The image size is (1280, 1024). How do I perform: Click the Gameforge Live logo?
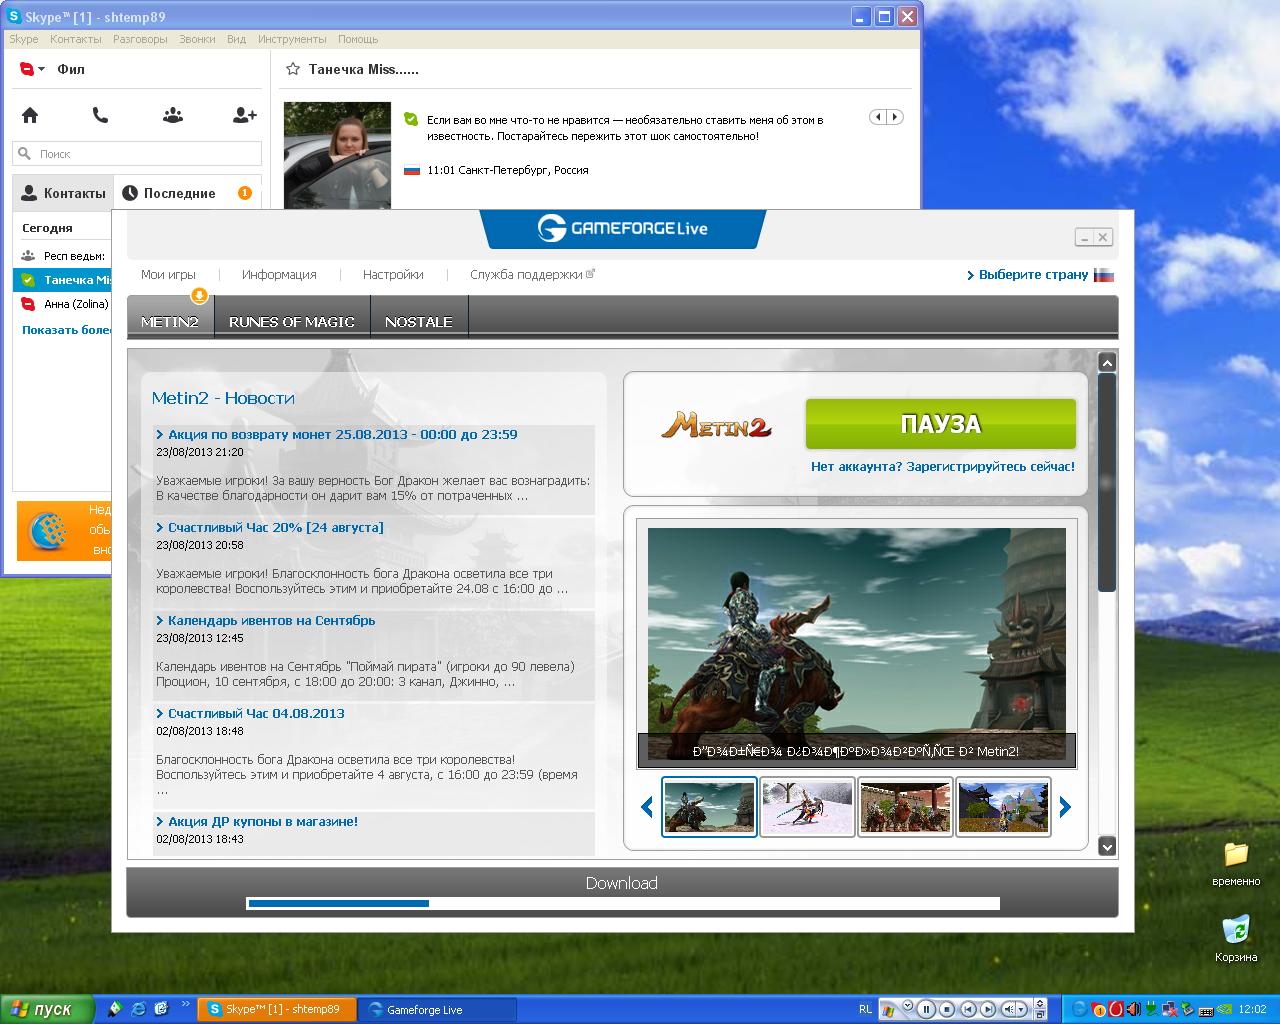point(622,228)
